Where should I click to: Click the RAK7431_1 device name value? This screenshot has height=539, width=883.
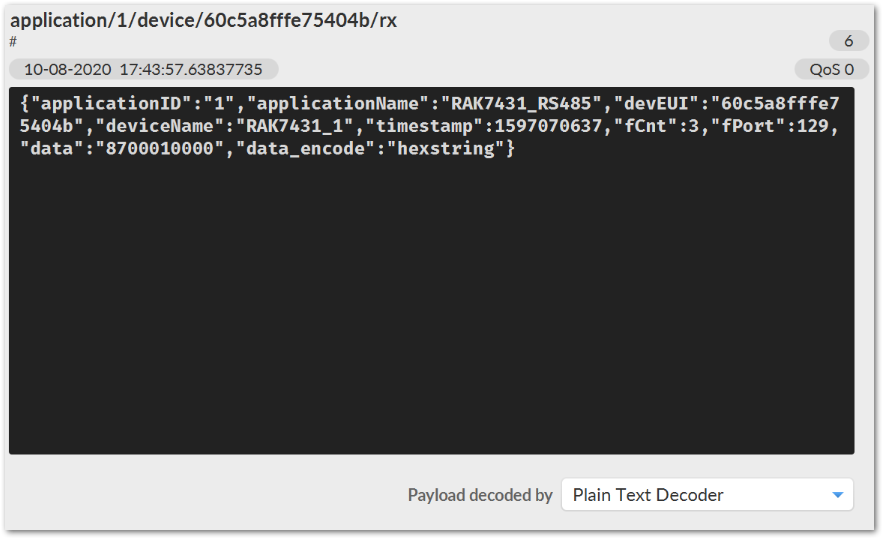(x=295, y=126)
